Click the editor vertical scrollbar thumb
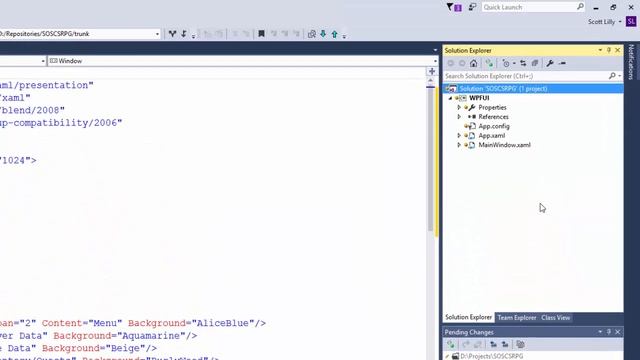The image size is (640, 360). [430, 160]
